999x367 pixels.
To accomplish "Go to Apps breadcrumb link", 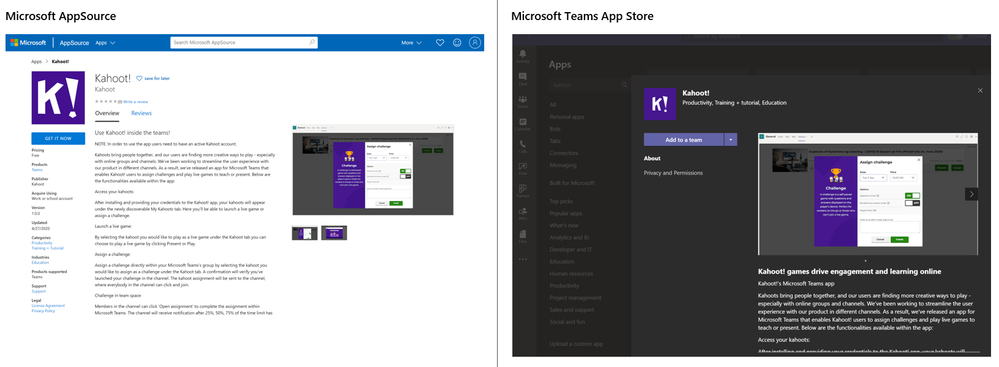I will [x=36, y=62].
